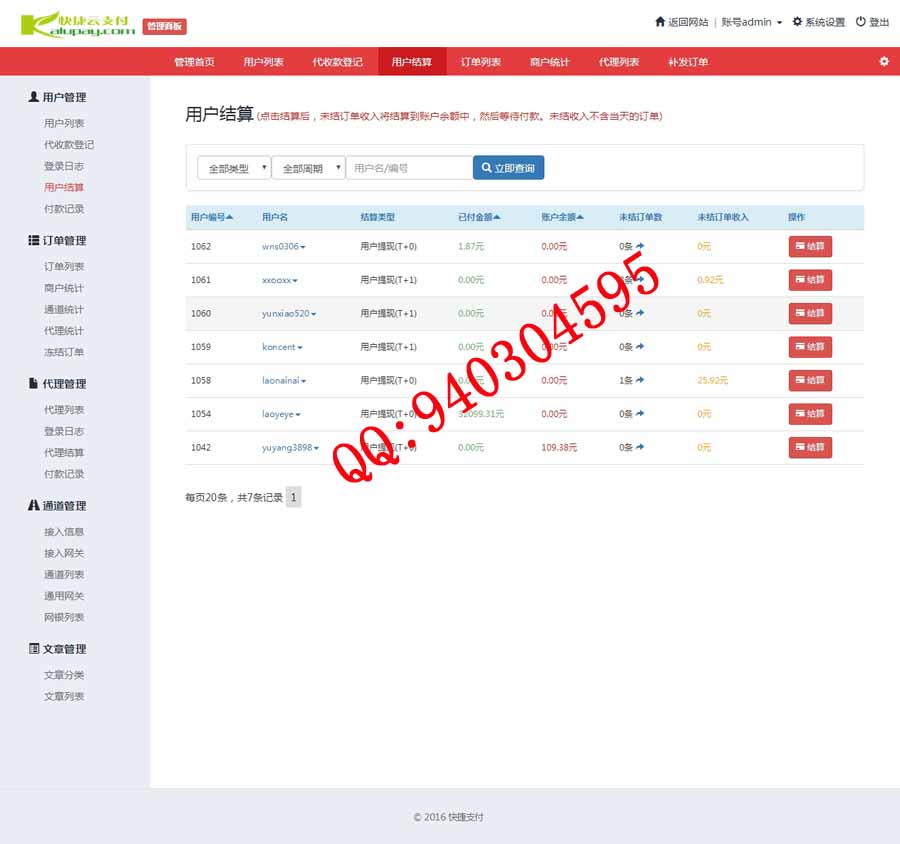Open 付款记录 under 用户管理 sidebar
The width and height of the screenshot is (900, 844).
[64, 209]
